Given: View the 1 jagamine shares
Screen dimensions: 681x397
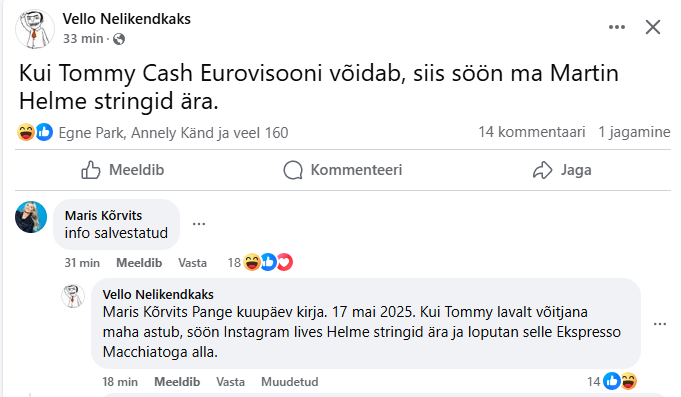Looking at the screenshot, I should coord(634,132).
